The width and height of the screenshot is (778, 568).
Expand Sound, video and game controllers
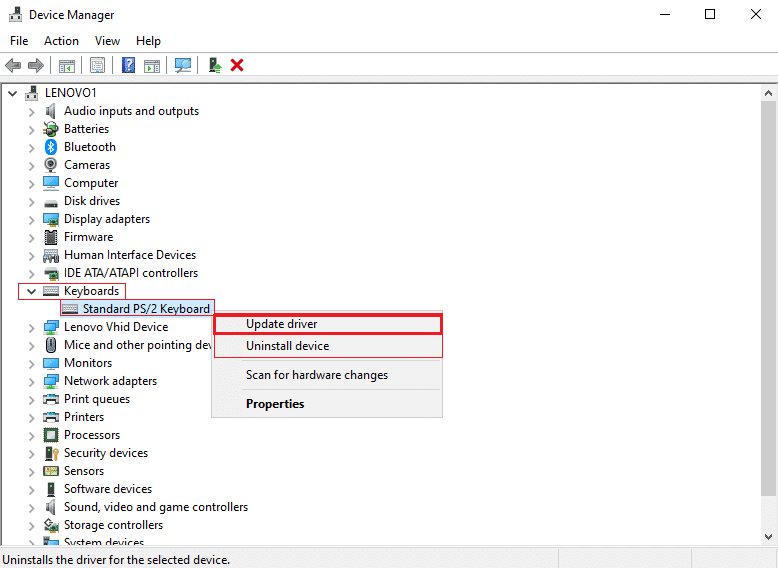click(x=31, y=507)
